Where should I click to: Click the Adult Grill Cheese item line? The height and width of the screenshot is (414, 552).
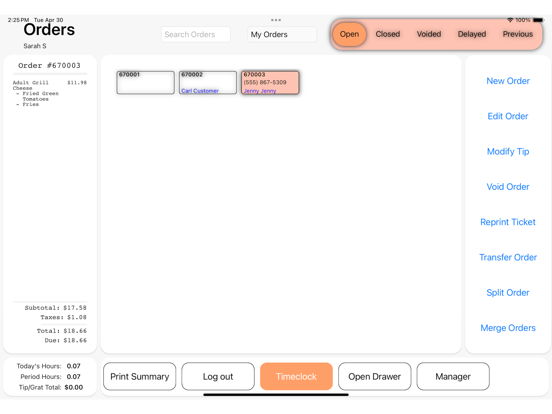click(x=50, y=85)
